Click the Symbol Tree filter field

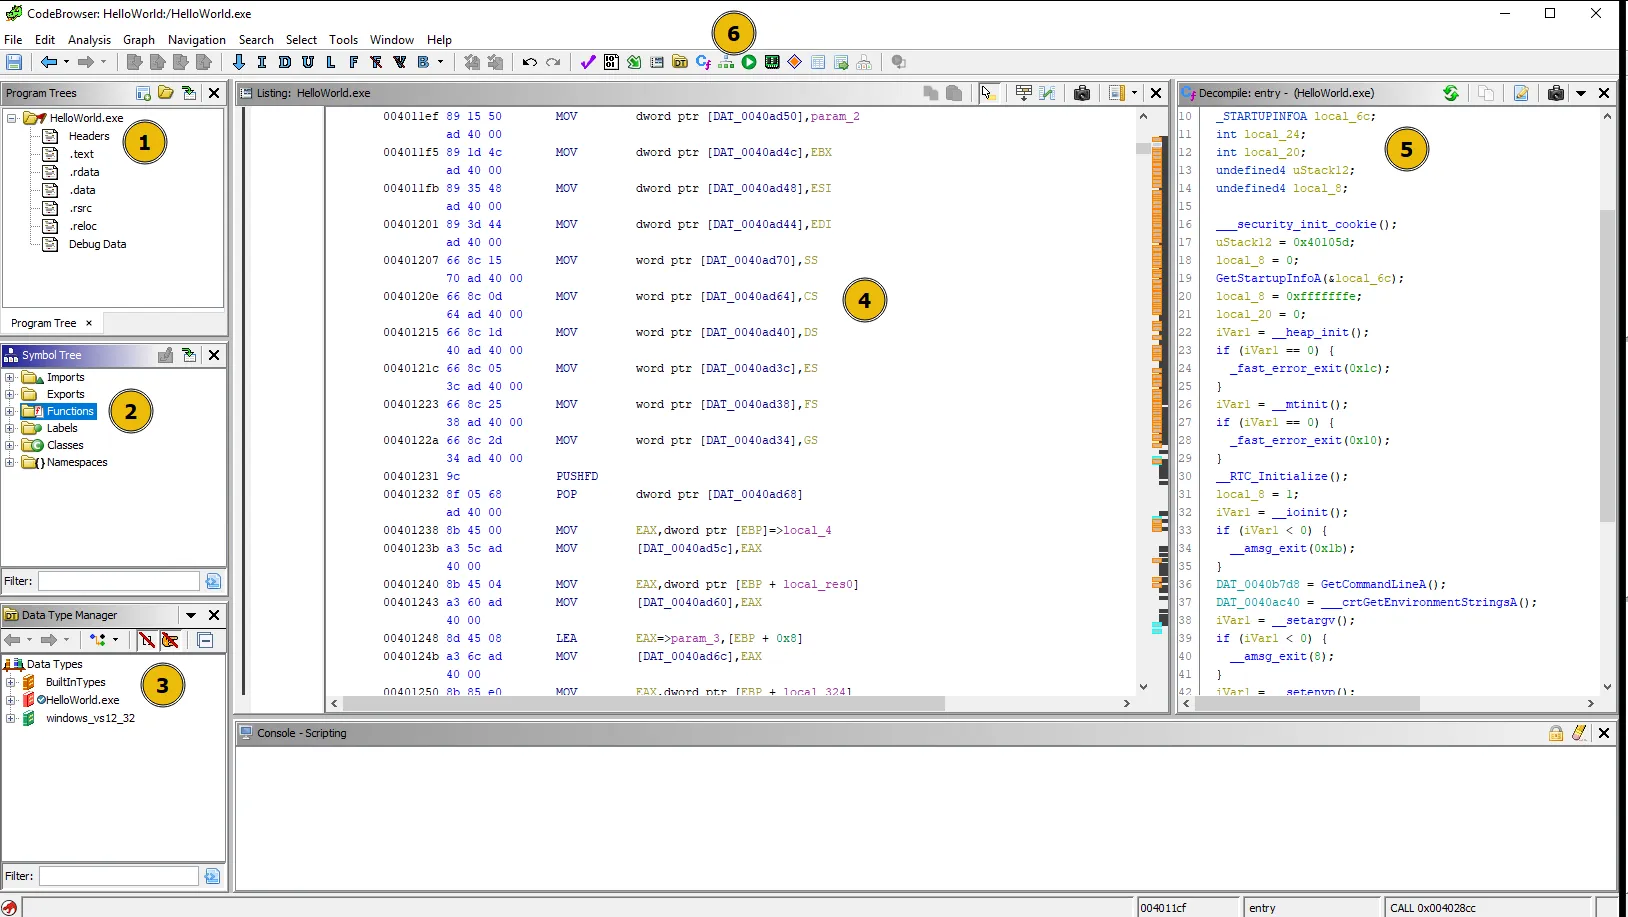[x=119, y=581]
